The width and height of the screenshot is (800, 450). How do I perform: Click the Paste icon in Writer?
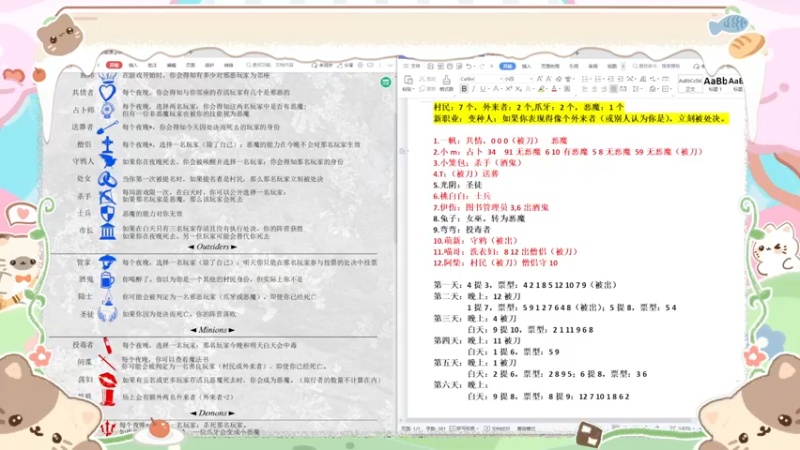(408, 79)
